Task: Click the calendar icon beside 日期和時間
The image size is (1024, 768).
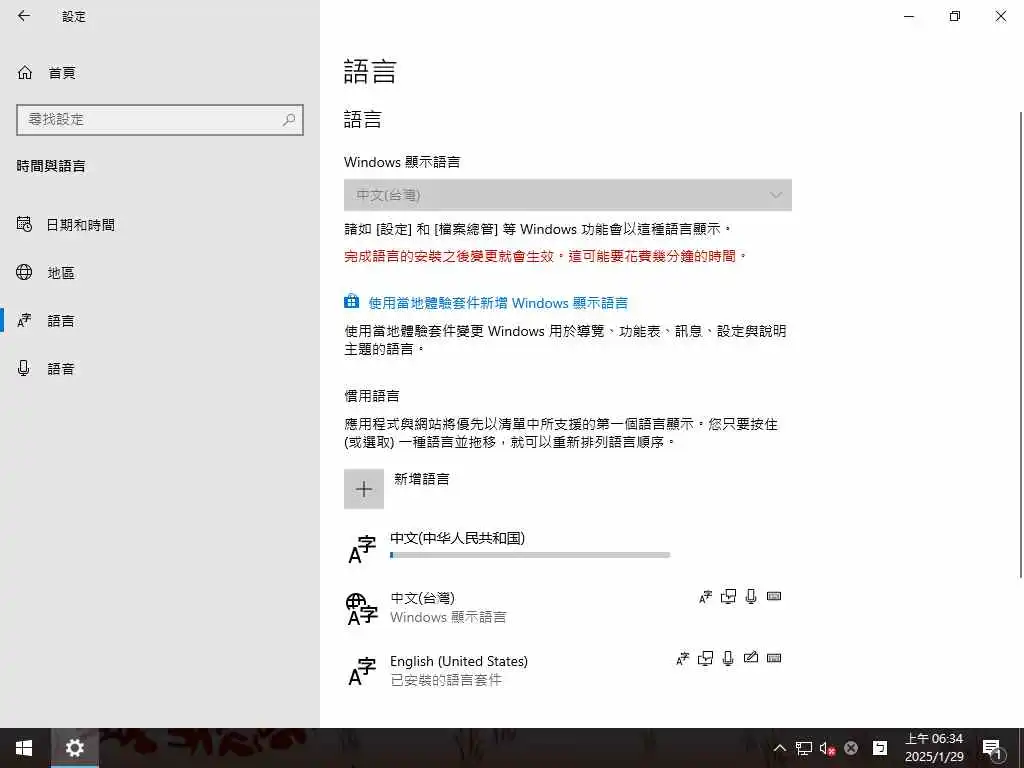Action: 24,225
